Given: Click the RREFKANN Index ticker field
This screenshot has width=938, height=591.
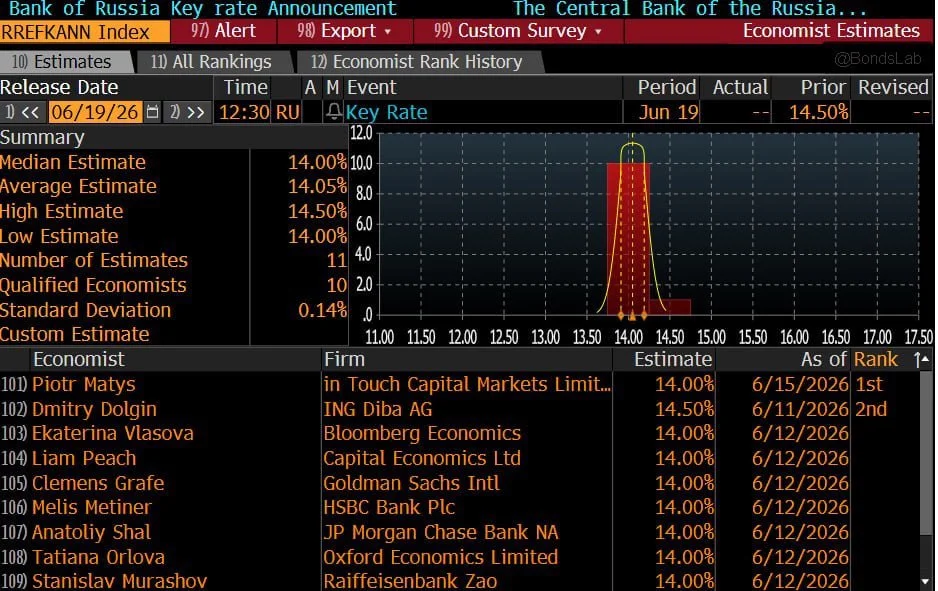Looking at the screenshot, I should [84, 32].
